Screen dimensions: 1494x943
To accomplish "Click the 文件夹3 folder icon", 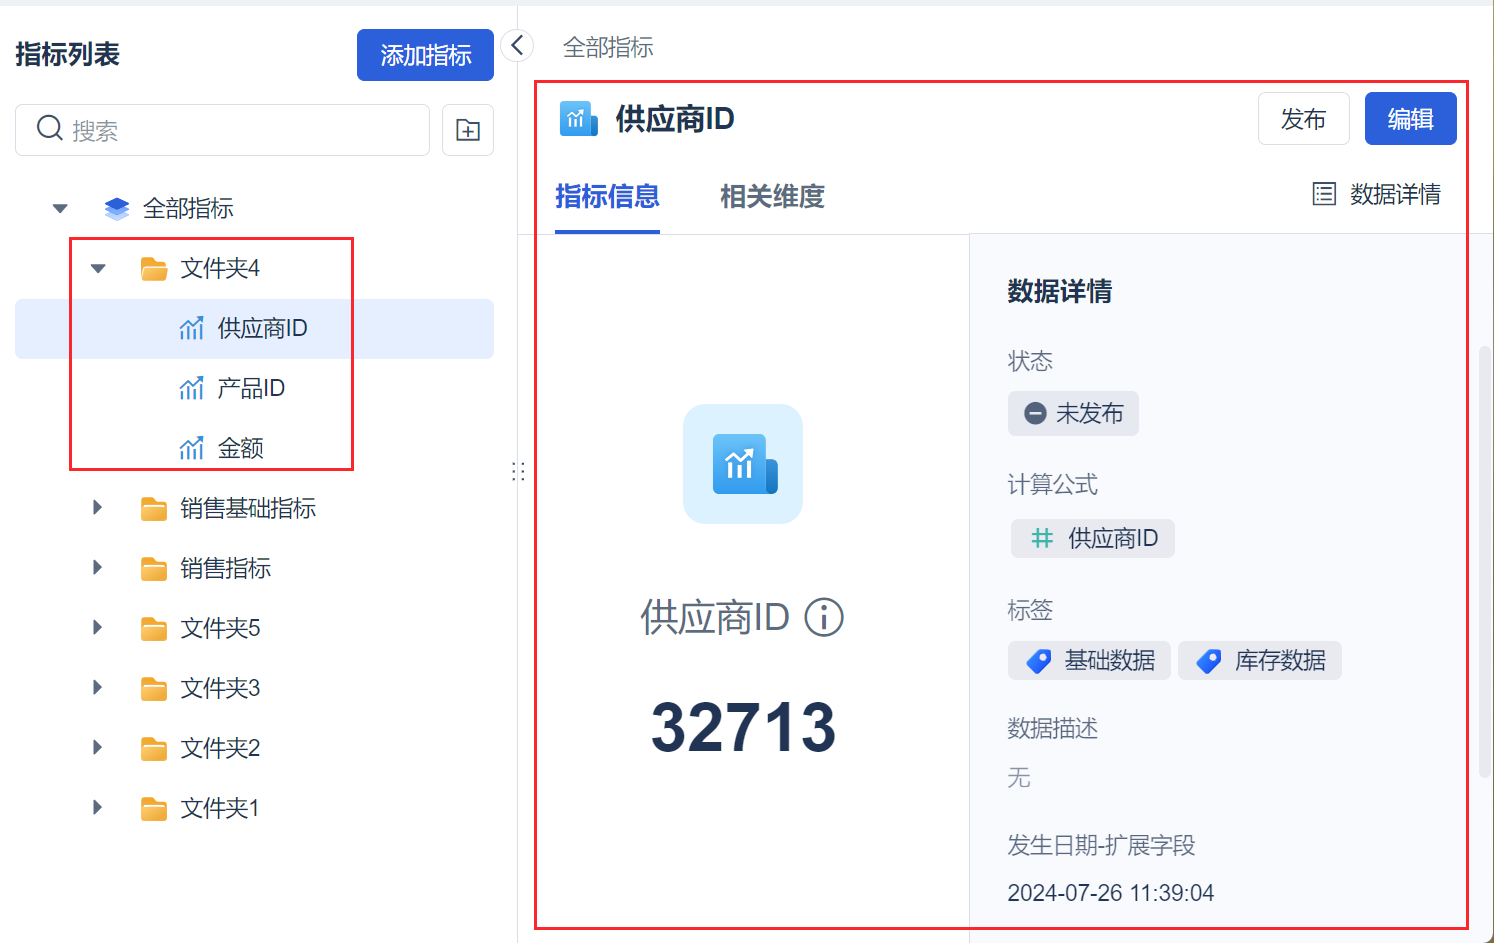I will click(154, 689).
